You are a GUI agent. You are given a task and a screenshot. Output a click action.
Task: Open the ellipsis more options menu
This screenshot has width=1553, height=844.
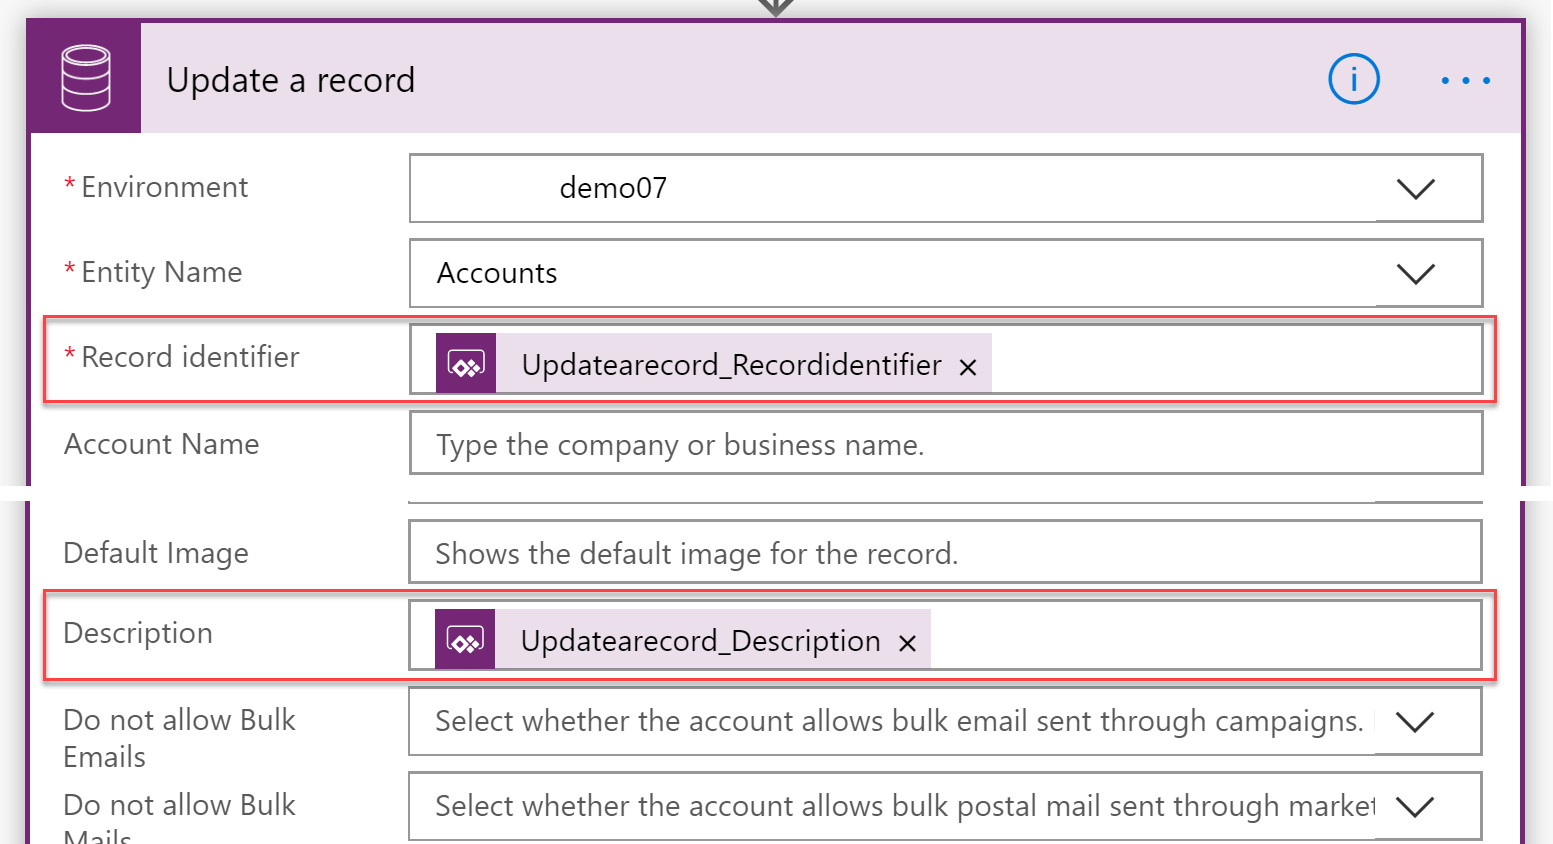[1465, 80]
